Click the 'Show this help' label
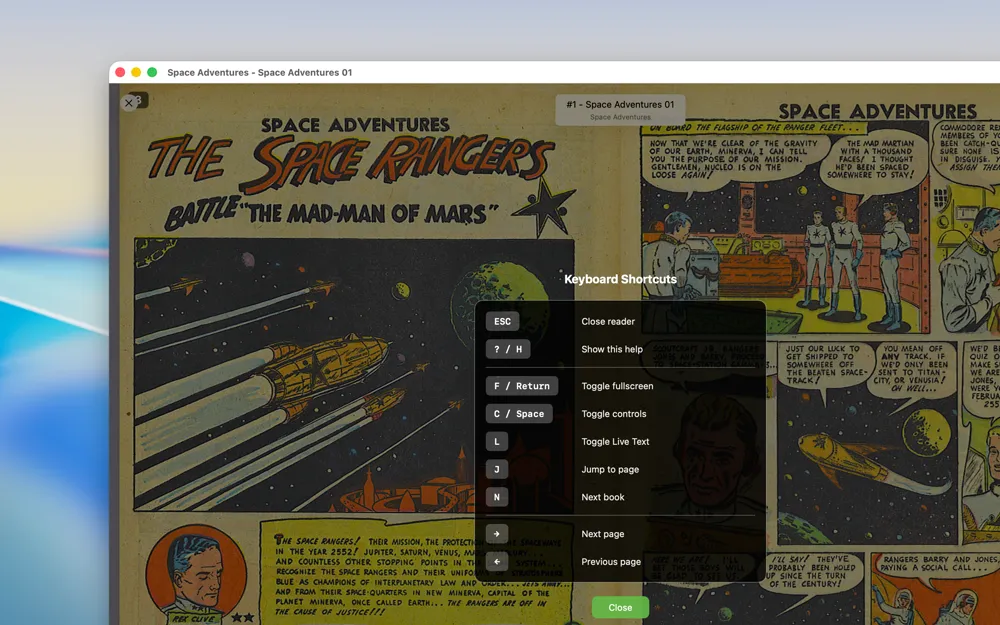The height and width of the screenshot is (625, 1000). [x=612, y=349]
